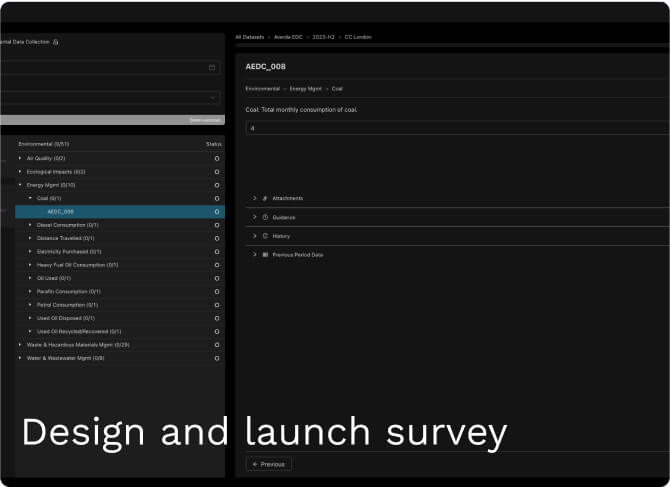Click the info icon next to Guidance
The height and width of the screenshot is (487, 670).
coord(265,217)
